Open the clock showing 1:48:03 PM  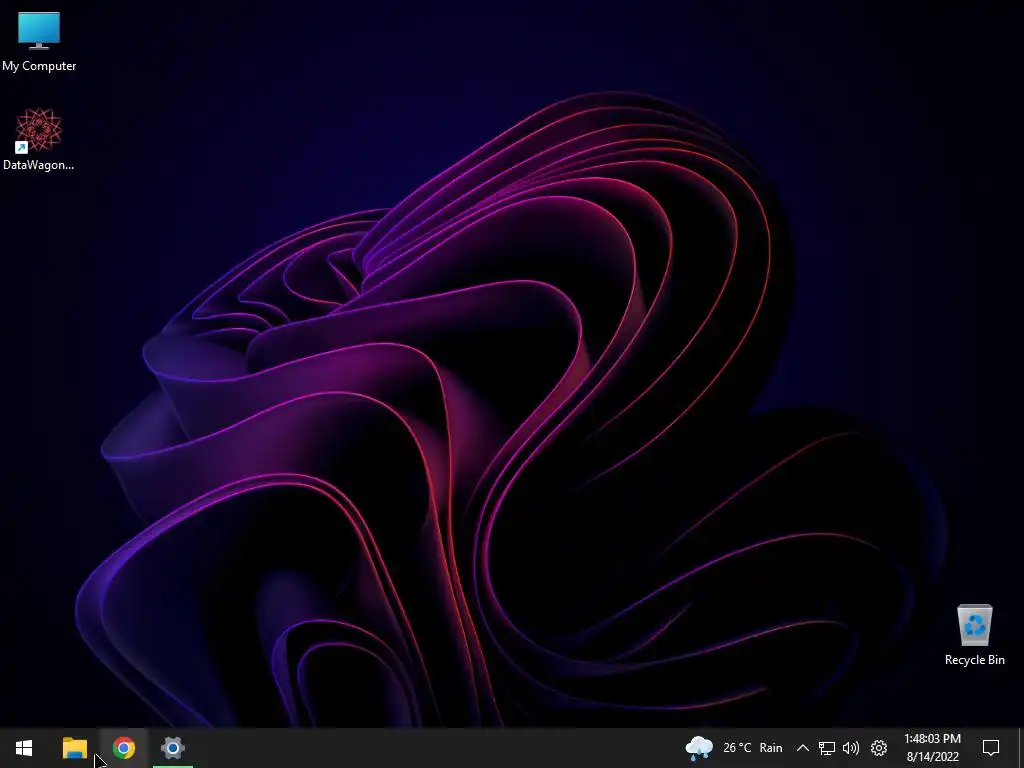click(x=932, y=748)
